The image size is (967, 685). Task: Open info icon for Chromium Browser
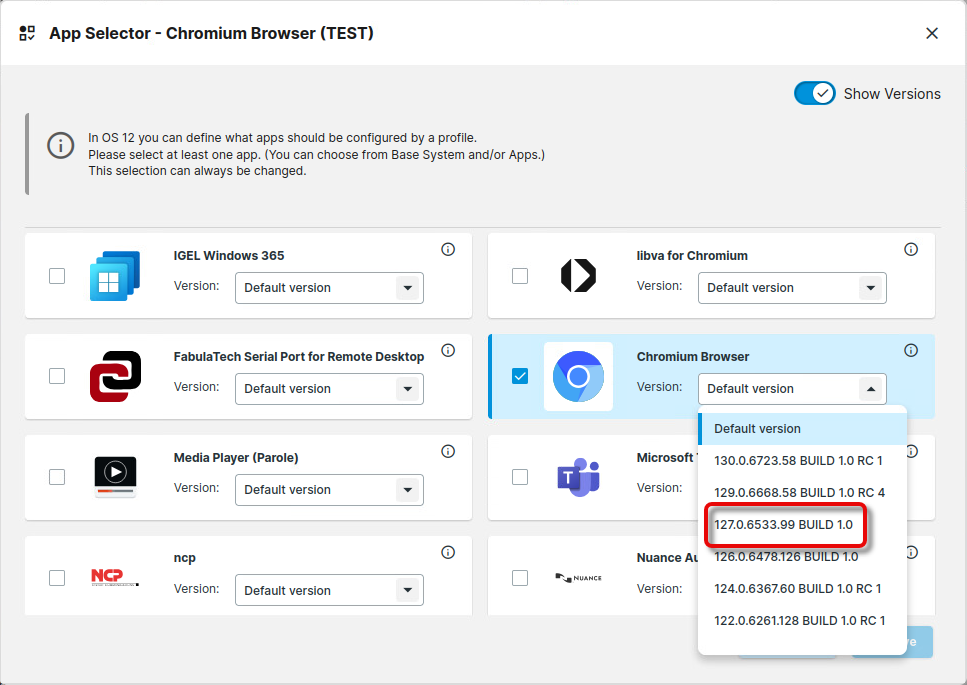pos(911,350)
